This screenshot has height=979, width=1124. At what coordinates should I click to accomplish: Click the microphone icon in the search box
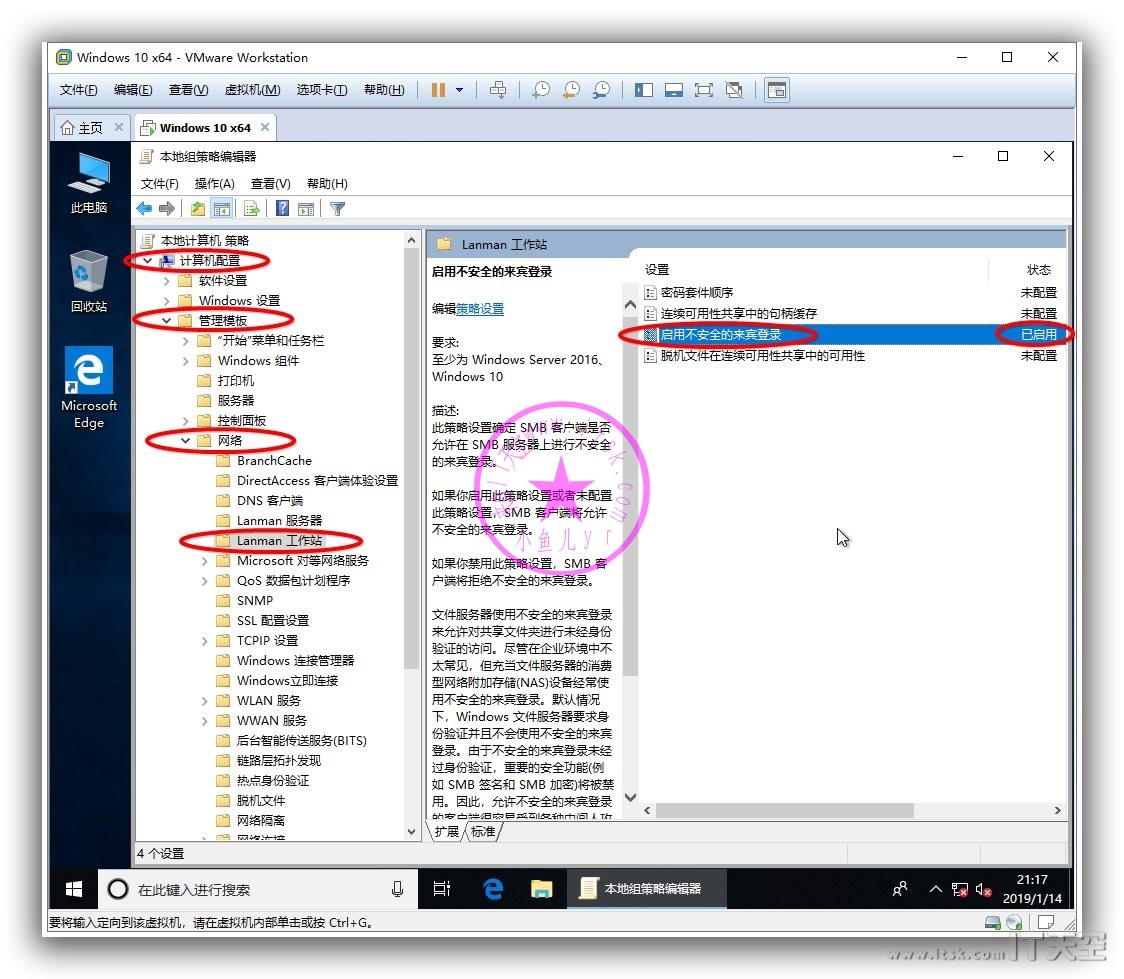[397, 889]
